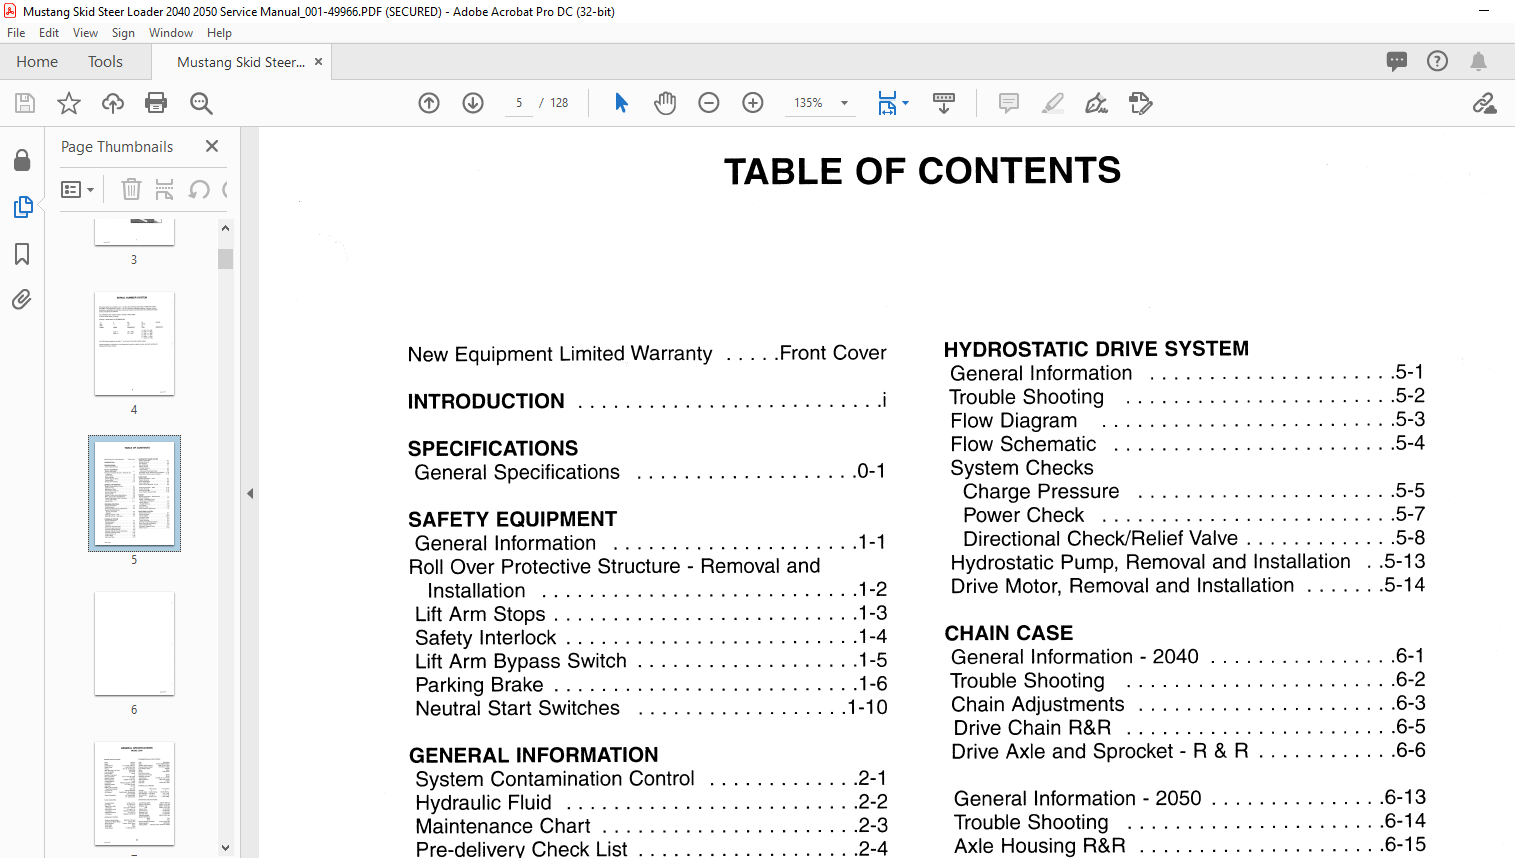The image size is (1515, 858).
Task: Select page 4 thumbnail
Action: (x=134, y=344)
